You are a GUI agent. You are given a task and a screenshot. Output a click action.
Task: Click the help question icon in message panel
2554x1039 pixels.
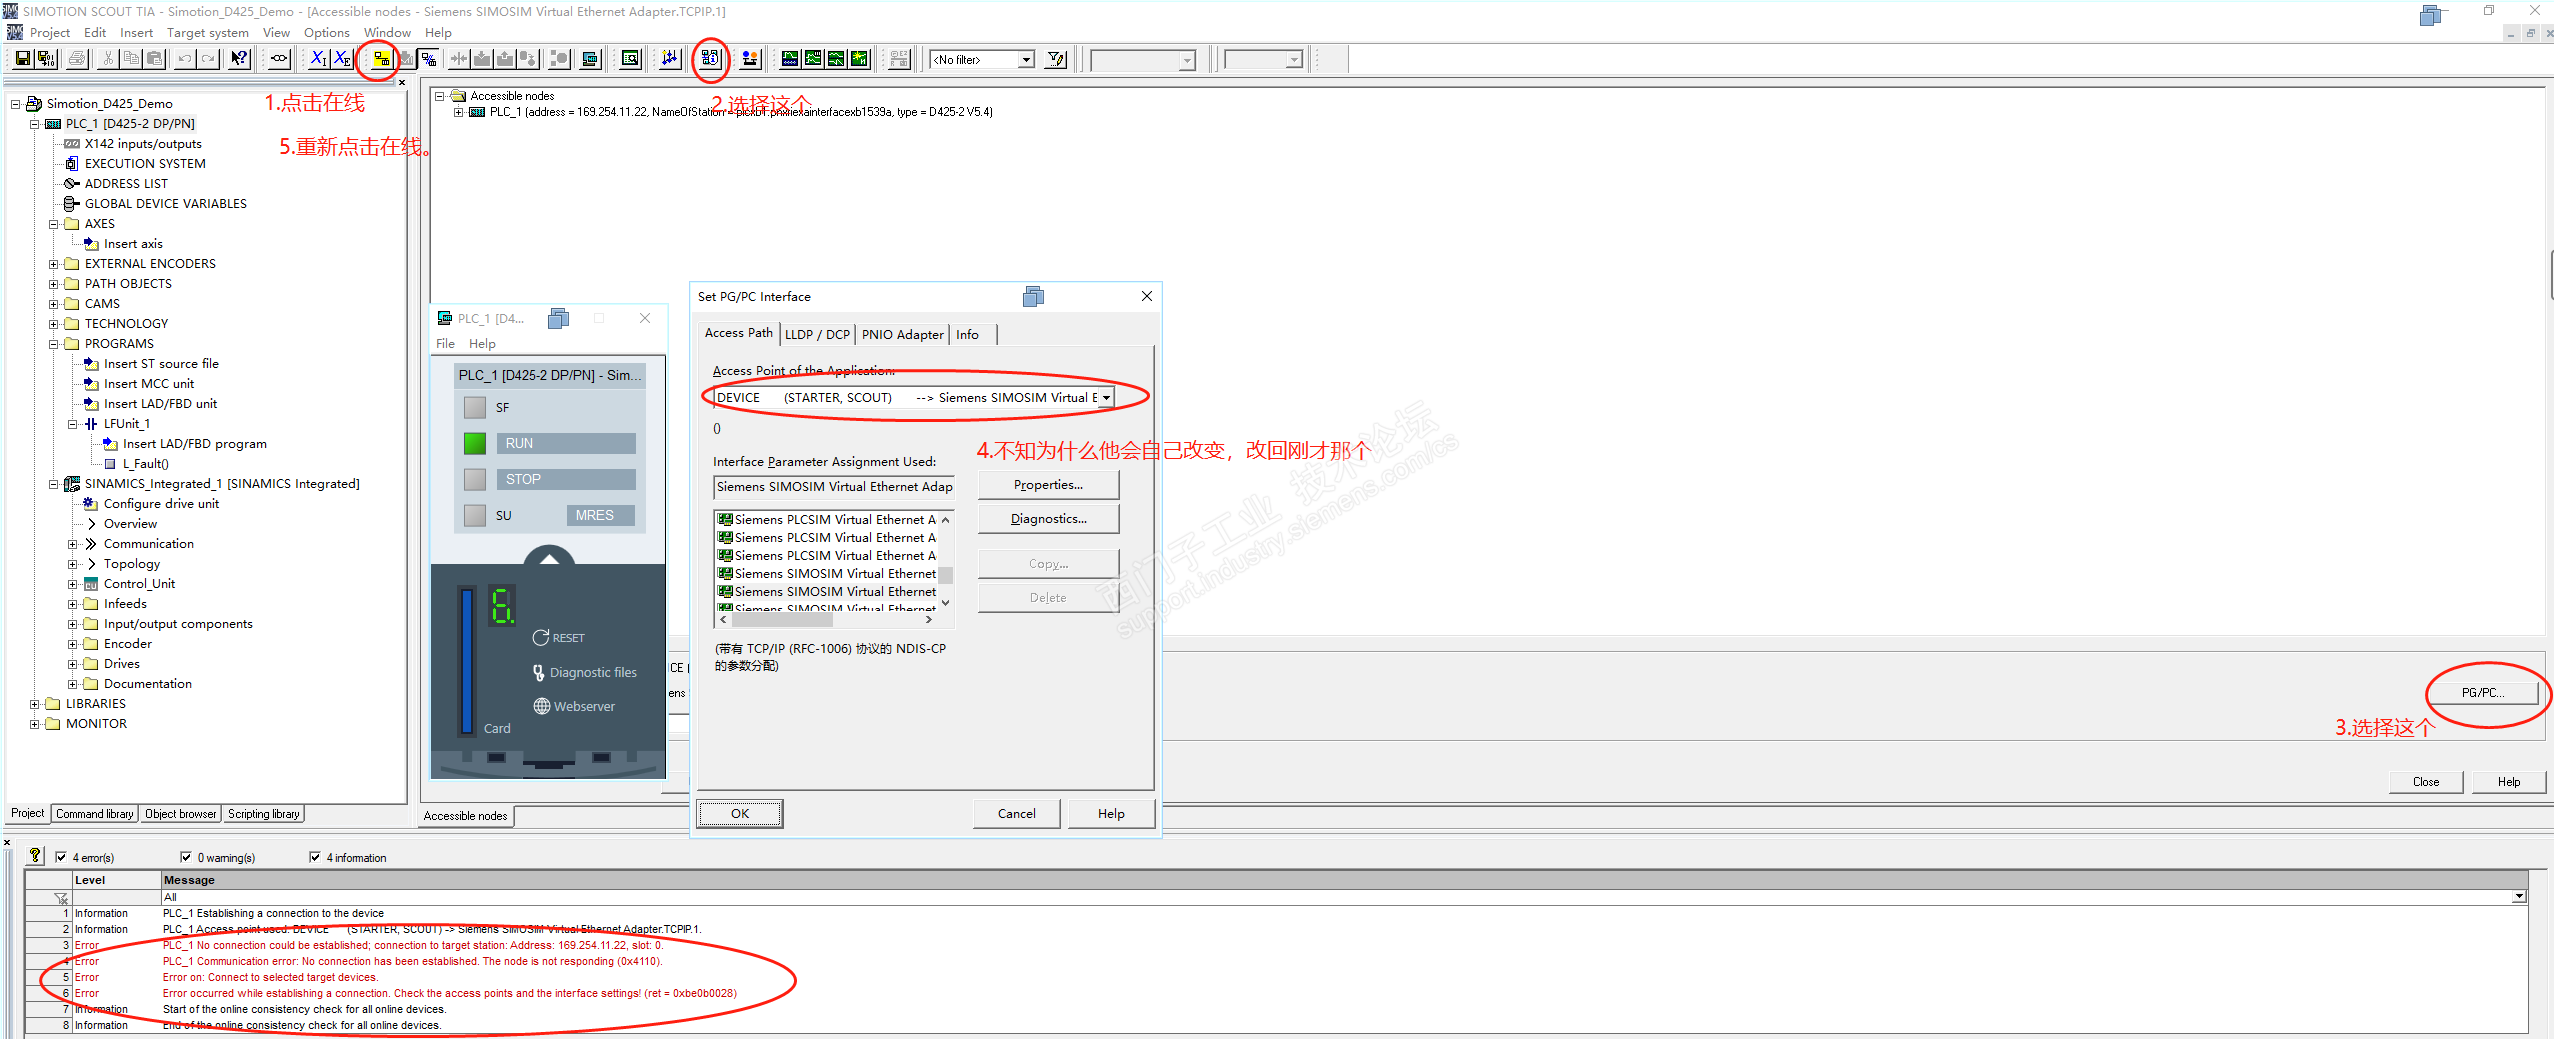pos(35,856)
